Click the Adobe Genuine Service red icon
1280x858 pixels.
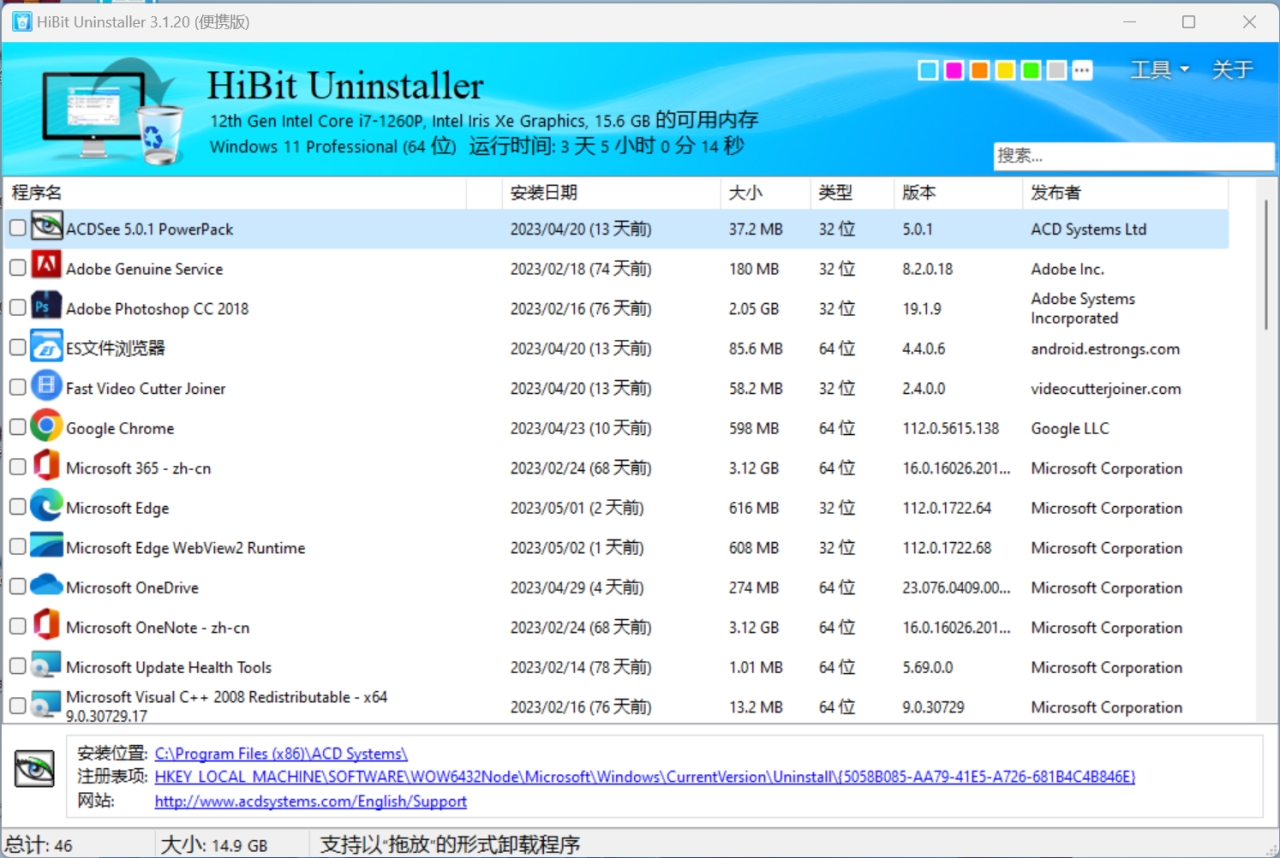(x=46, y=267)
